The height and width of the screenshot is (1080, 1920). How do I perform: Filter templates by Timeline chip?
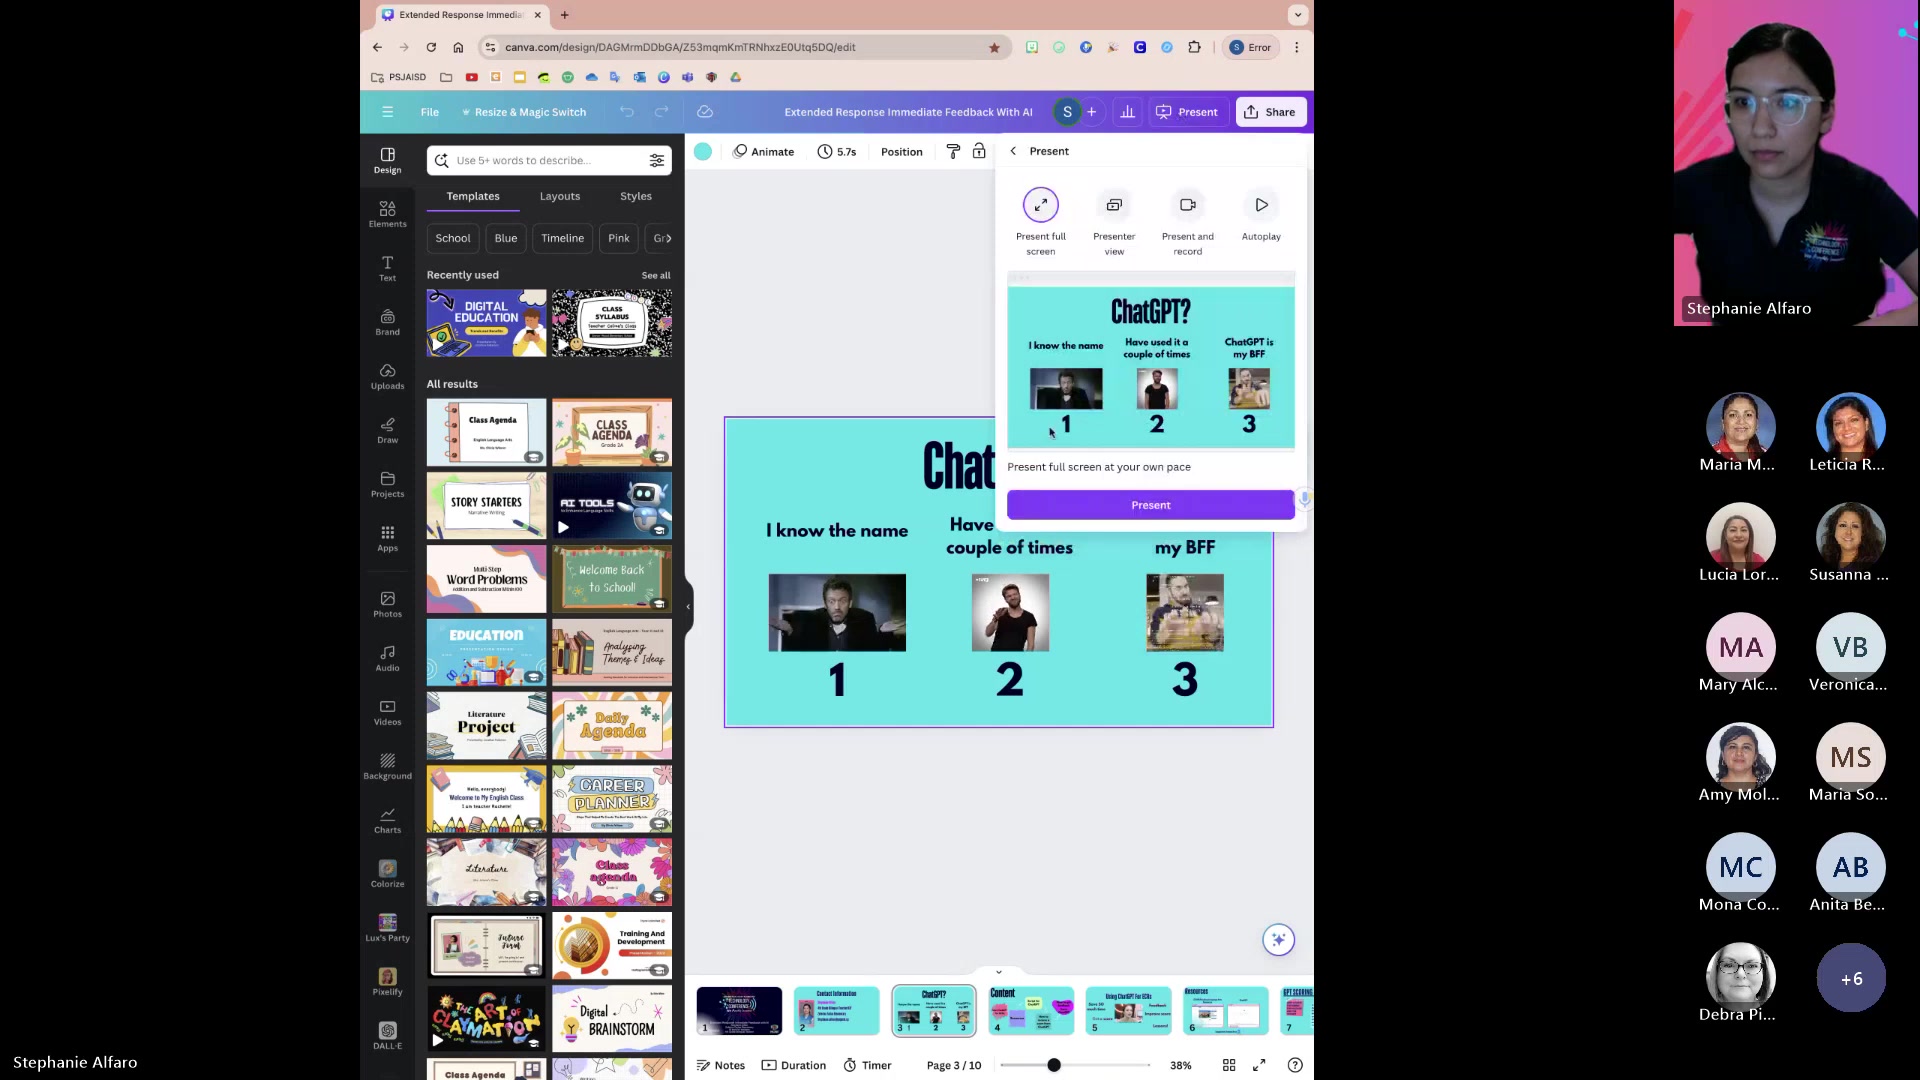[x=563, y=238]
